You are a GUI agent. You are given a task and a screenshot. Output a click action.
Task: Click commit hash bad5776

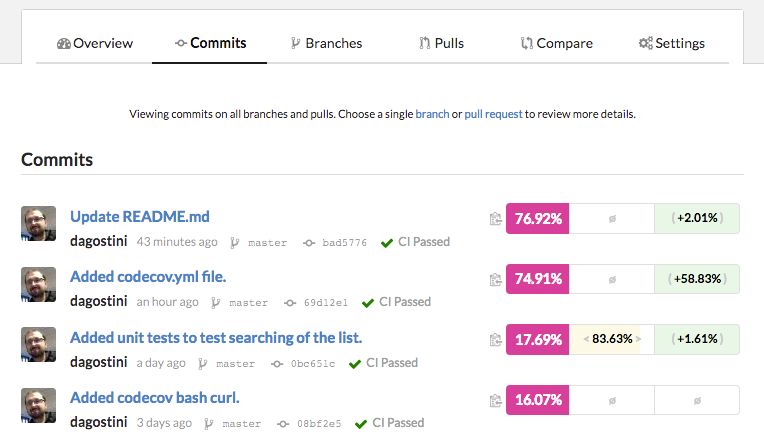(344, 242)
